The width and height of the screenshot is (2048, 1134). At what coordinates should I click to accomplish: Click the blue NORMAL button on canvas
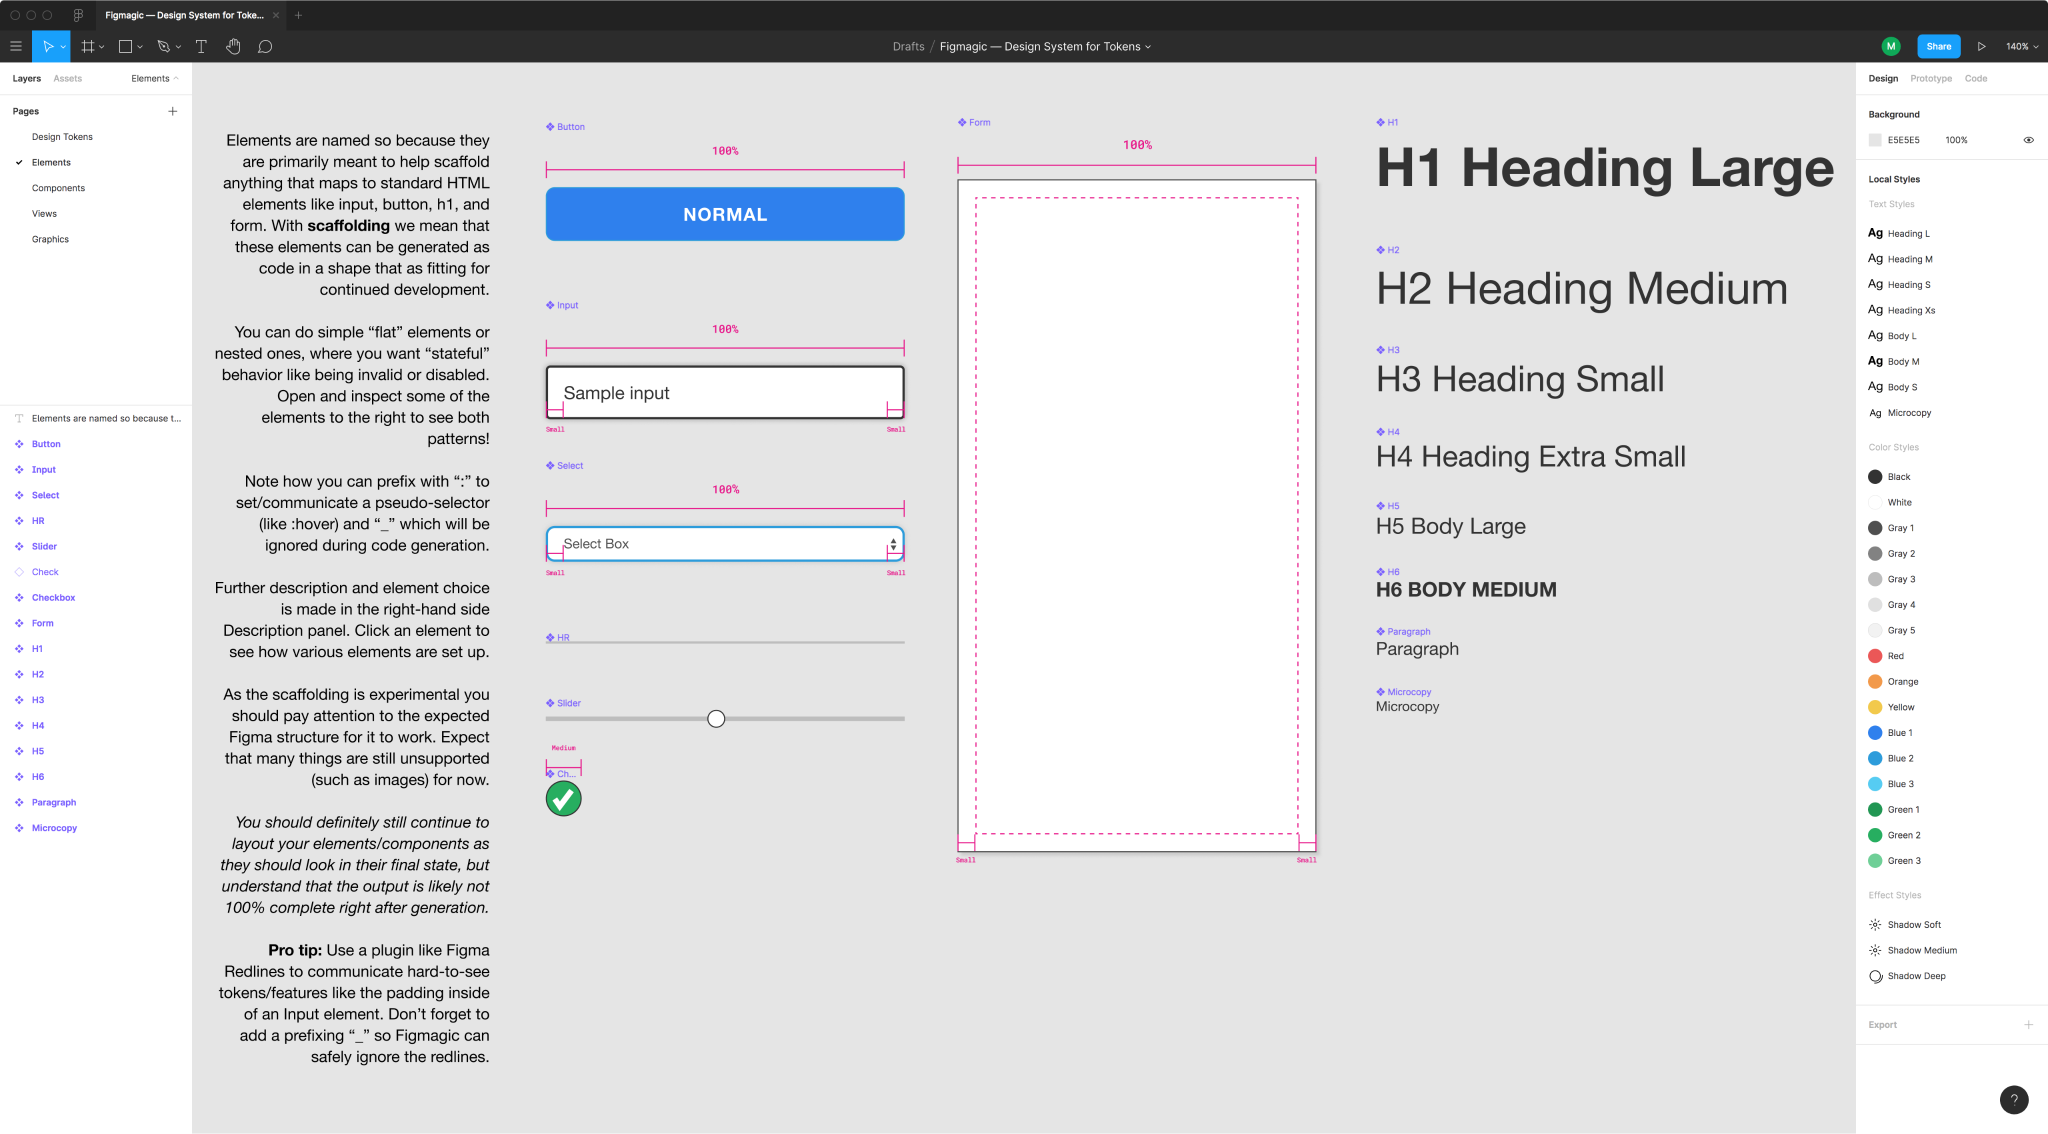(725, 214)
